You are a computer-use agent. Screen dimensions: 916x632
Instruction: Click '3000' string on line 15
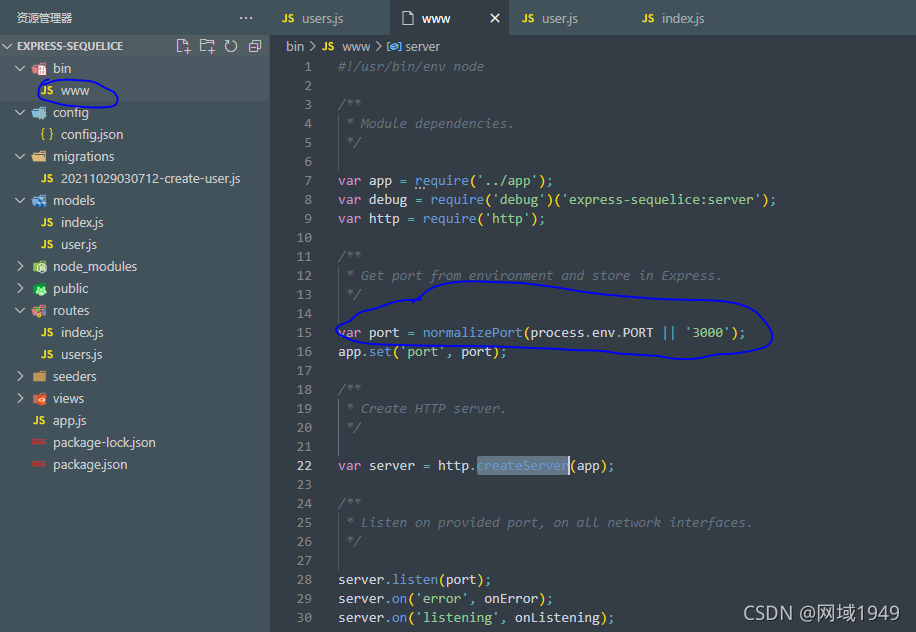tap(707, 332)
